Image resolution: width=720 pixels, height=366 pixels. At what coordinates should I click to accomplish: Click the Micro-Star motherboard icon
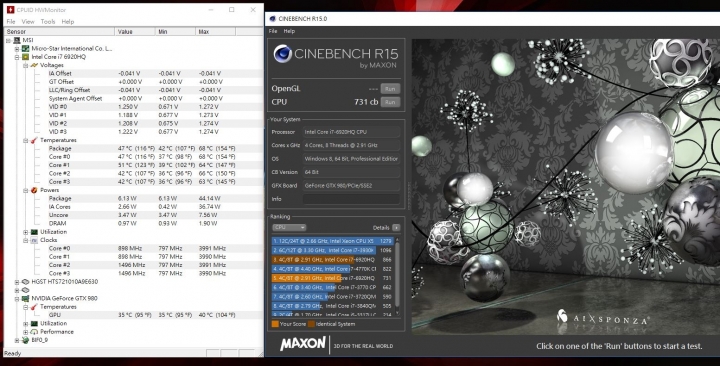point(26,49)
